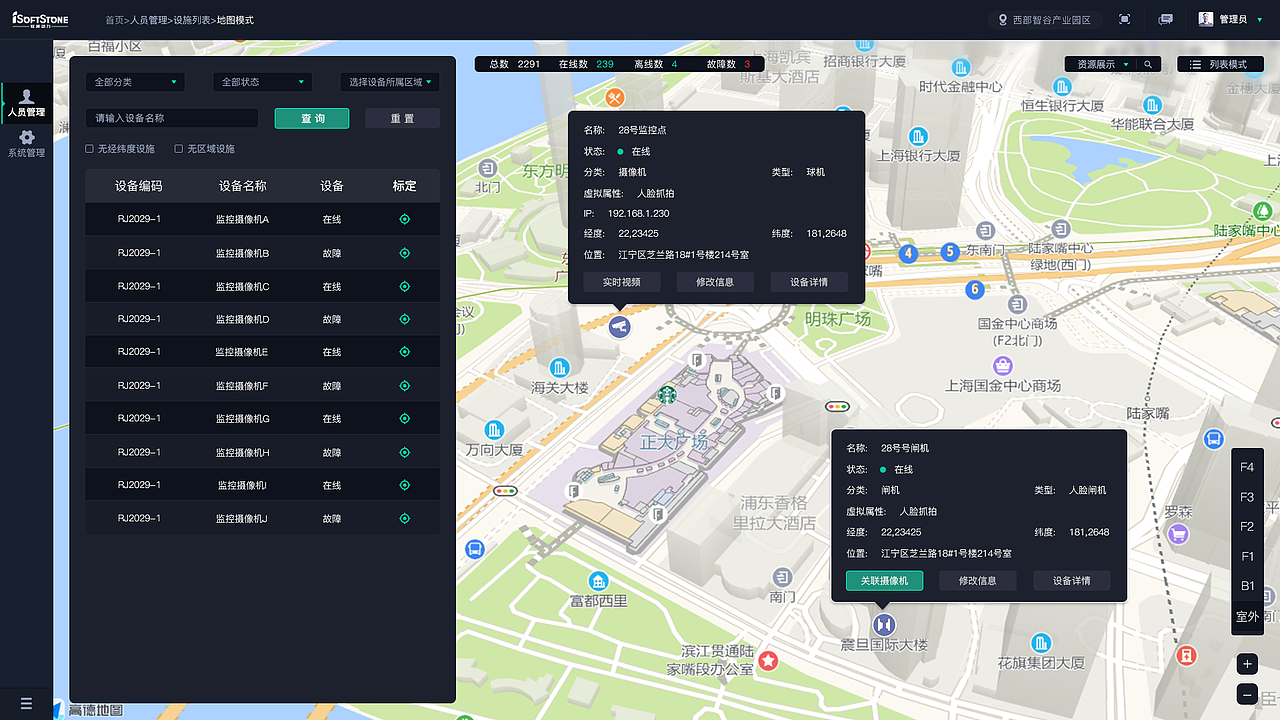Switch to floor F3
The width and height of the screenshot is (1280, 720).
click(x=1247, y=497)
